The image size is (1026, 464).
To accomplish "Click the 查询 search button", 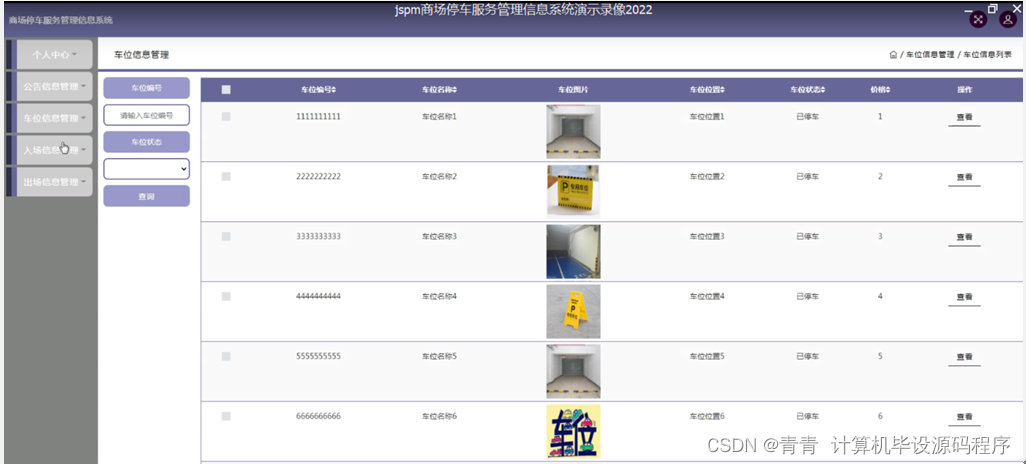I will [x=147, y=196].
